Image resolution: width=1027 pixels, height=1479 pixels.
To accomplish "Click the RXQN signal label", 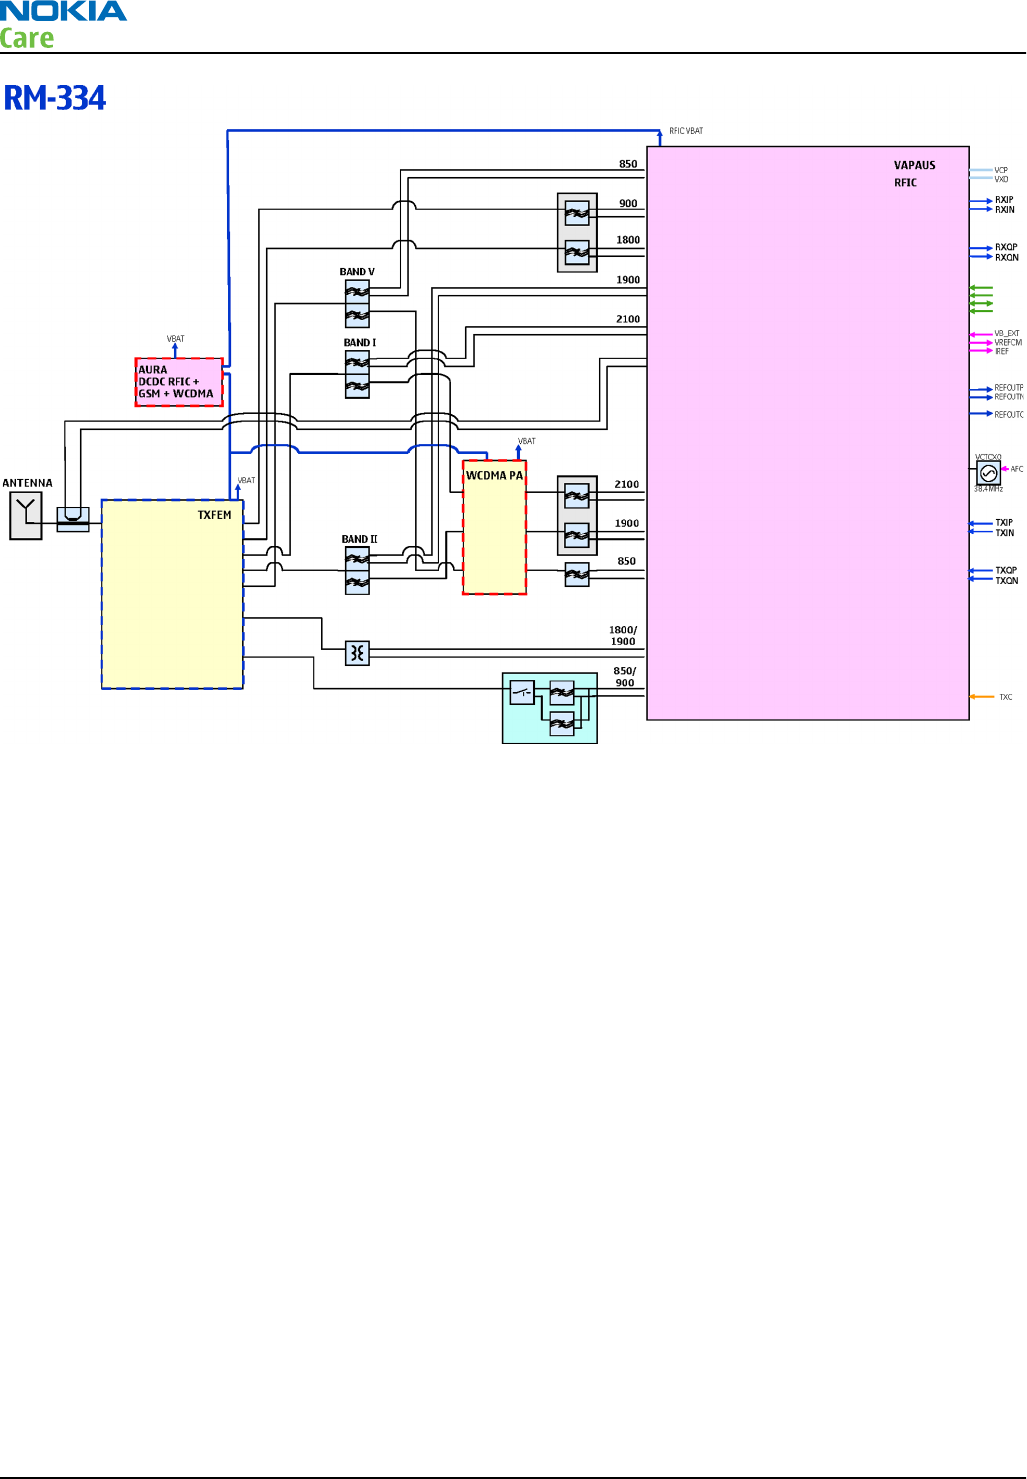I will (x=1006, y=258).
